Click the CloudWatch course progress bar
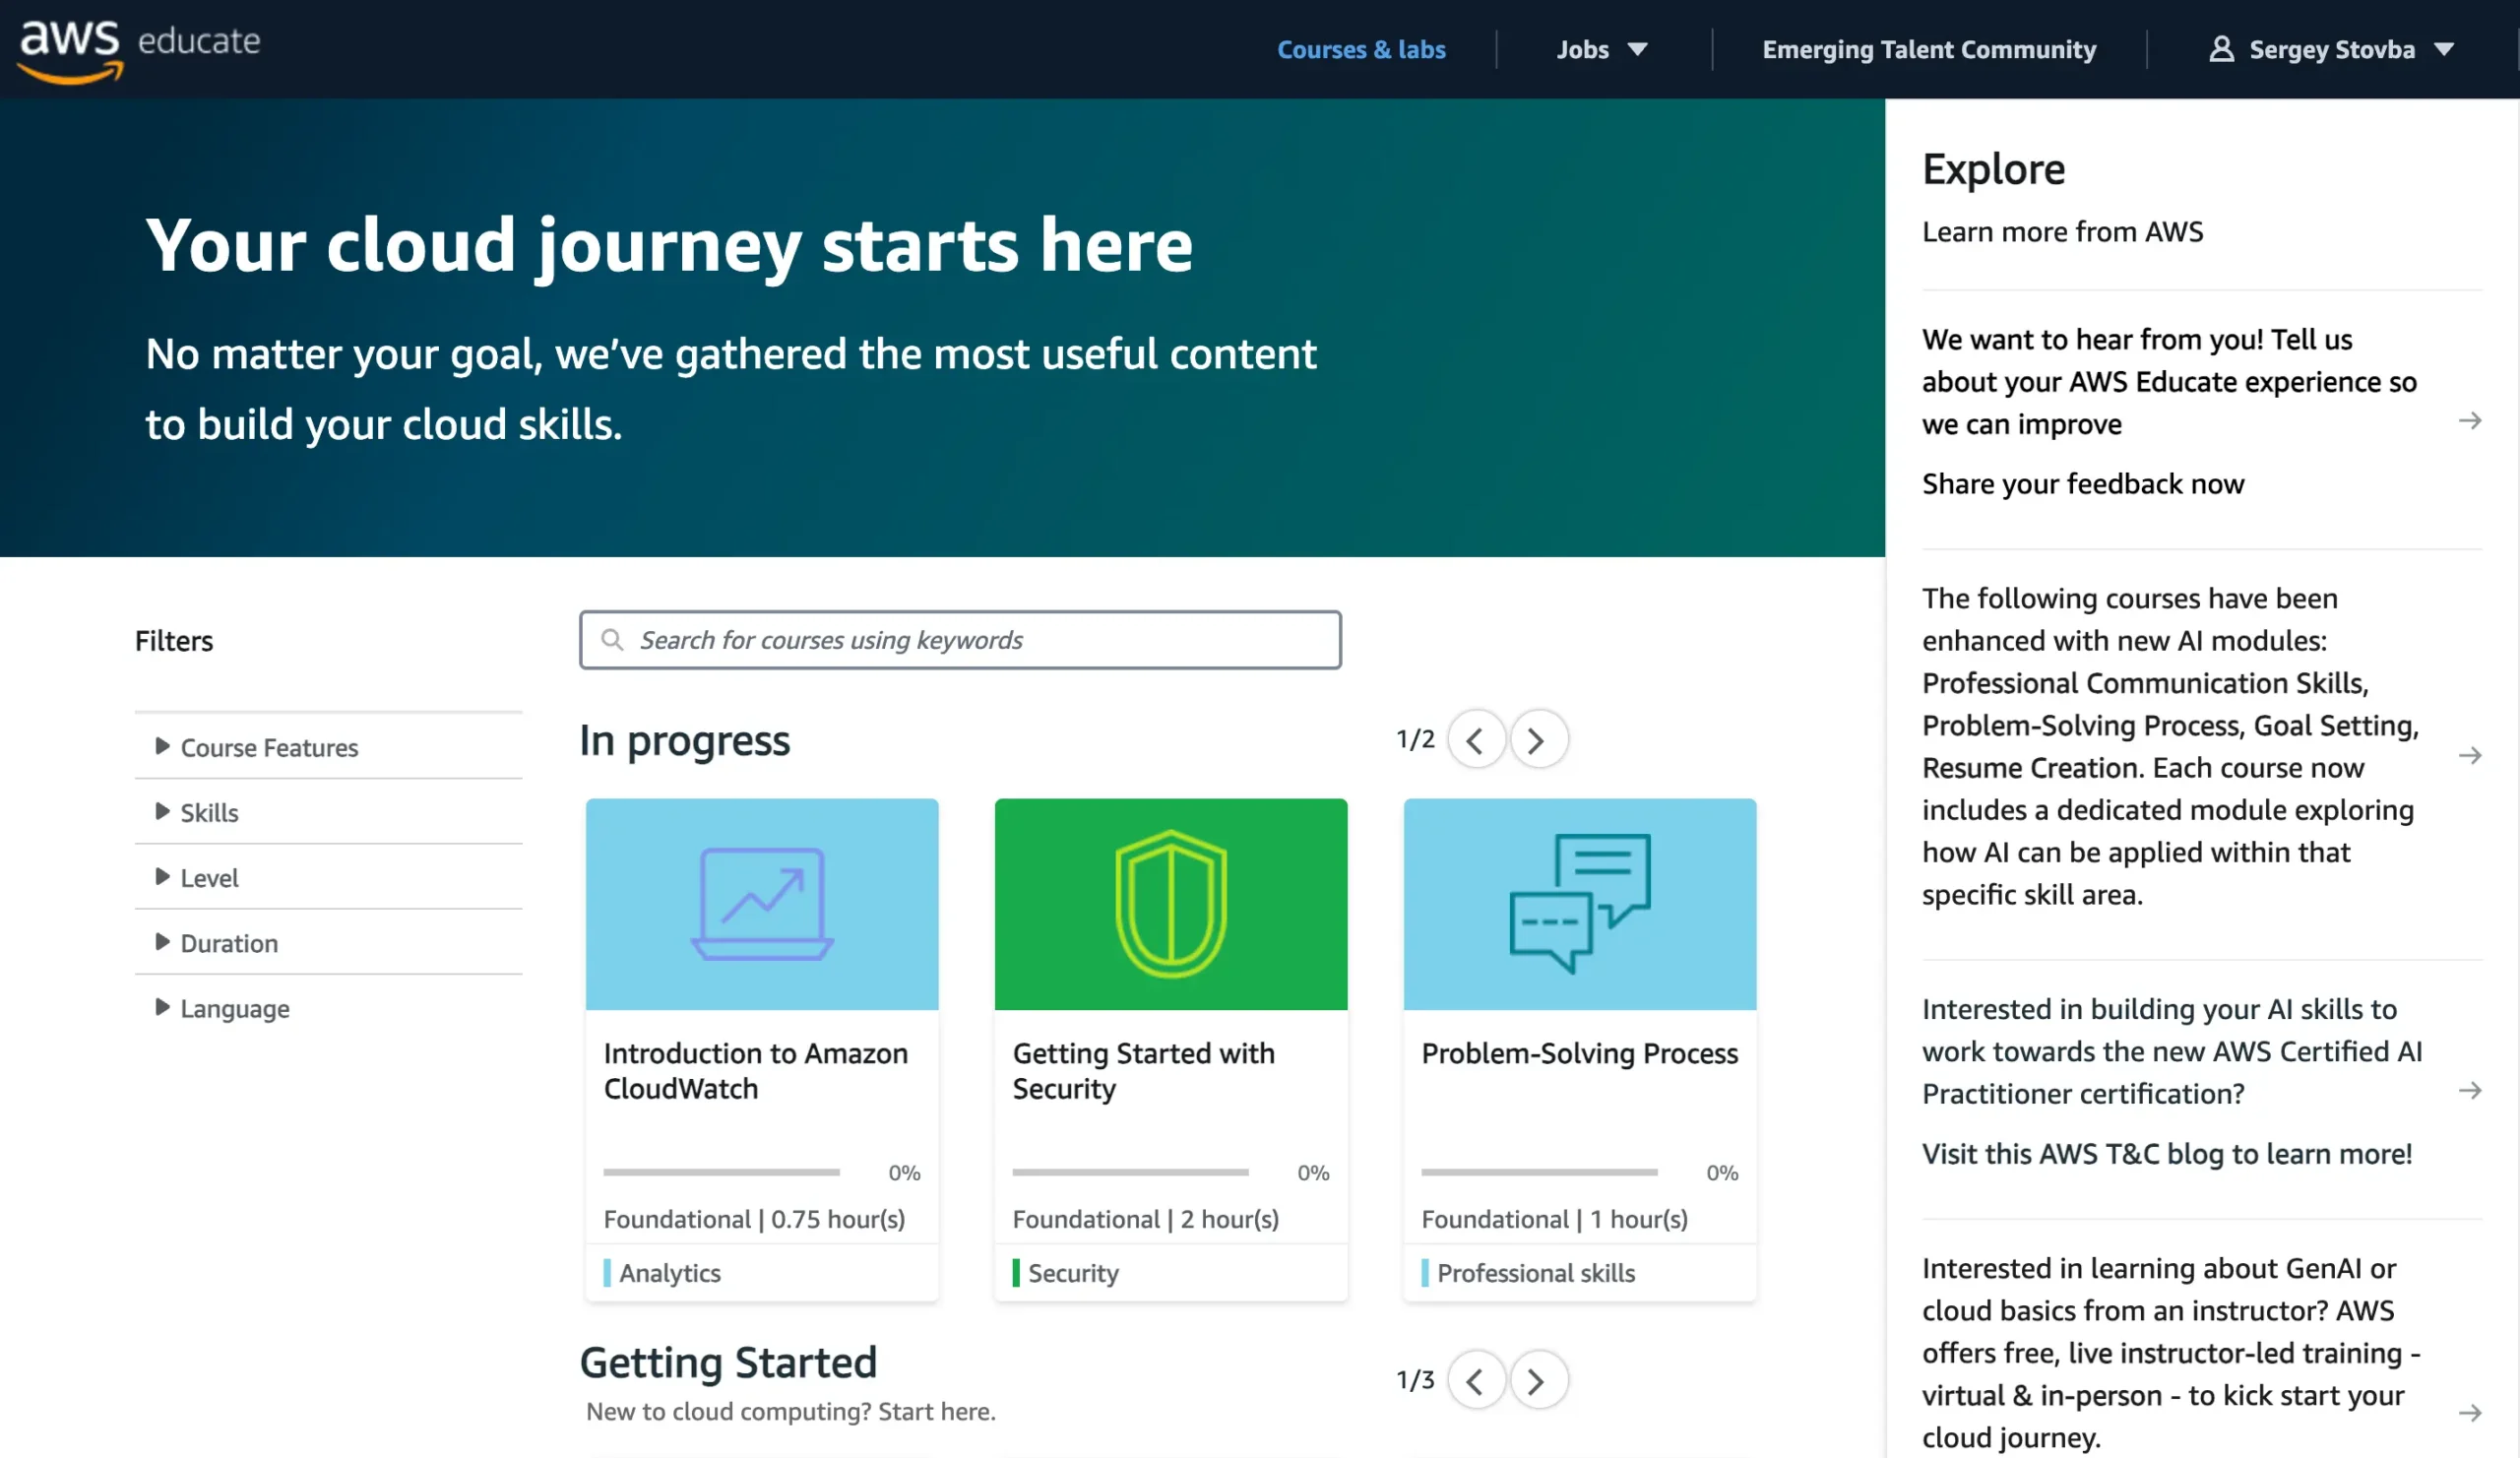This screenshot has width=2520, height=1458. click(722, 1172)
